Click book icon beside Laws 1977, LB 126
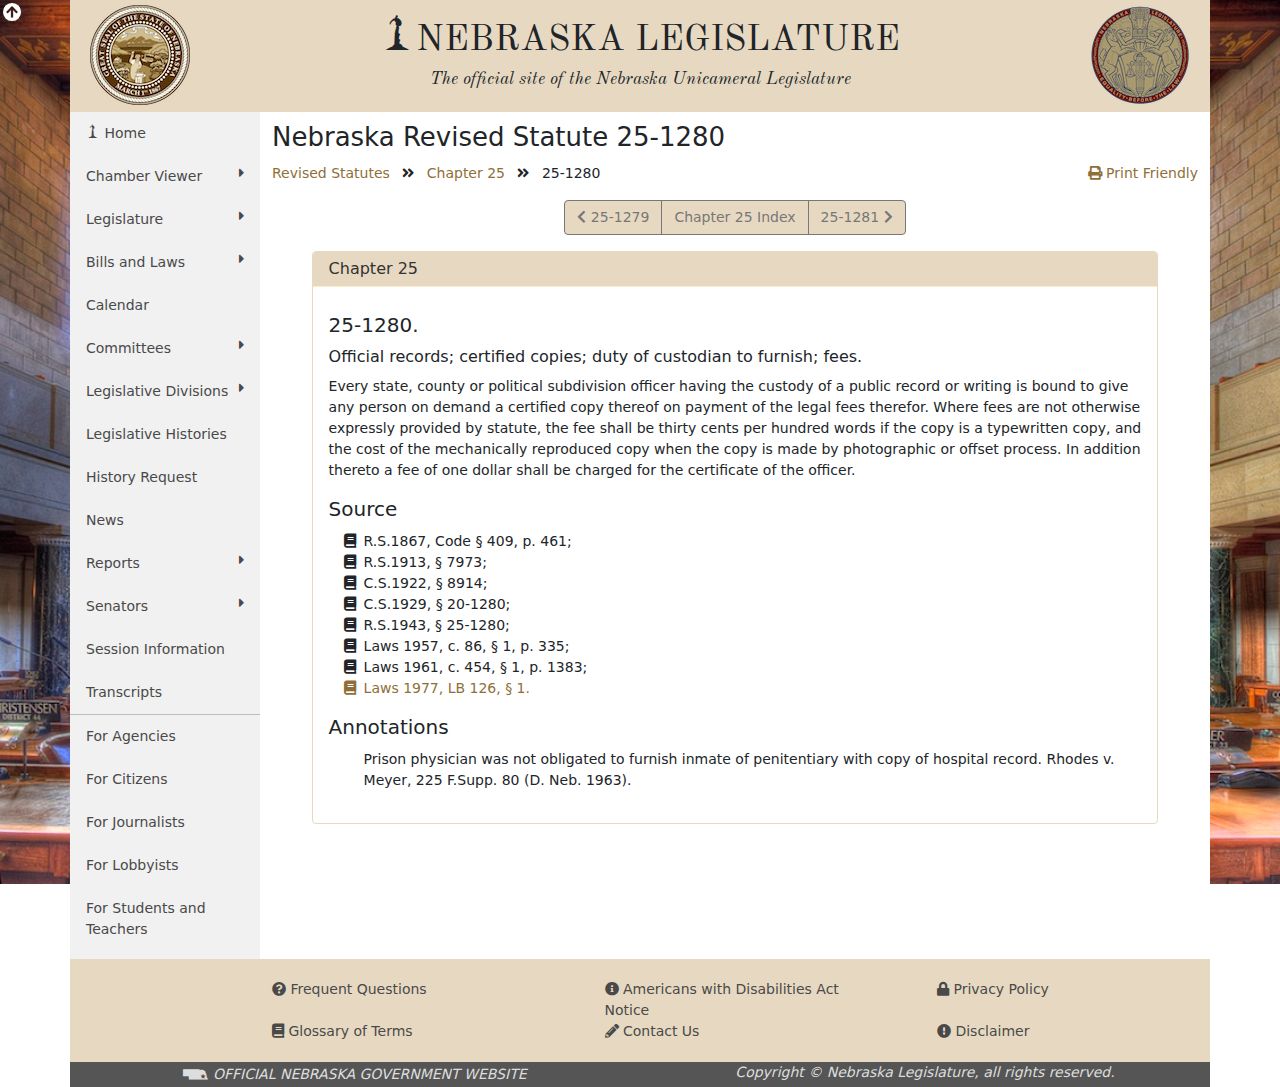Viewport: 1280px width, 1087px height. click(350, 687)
